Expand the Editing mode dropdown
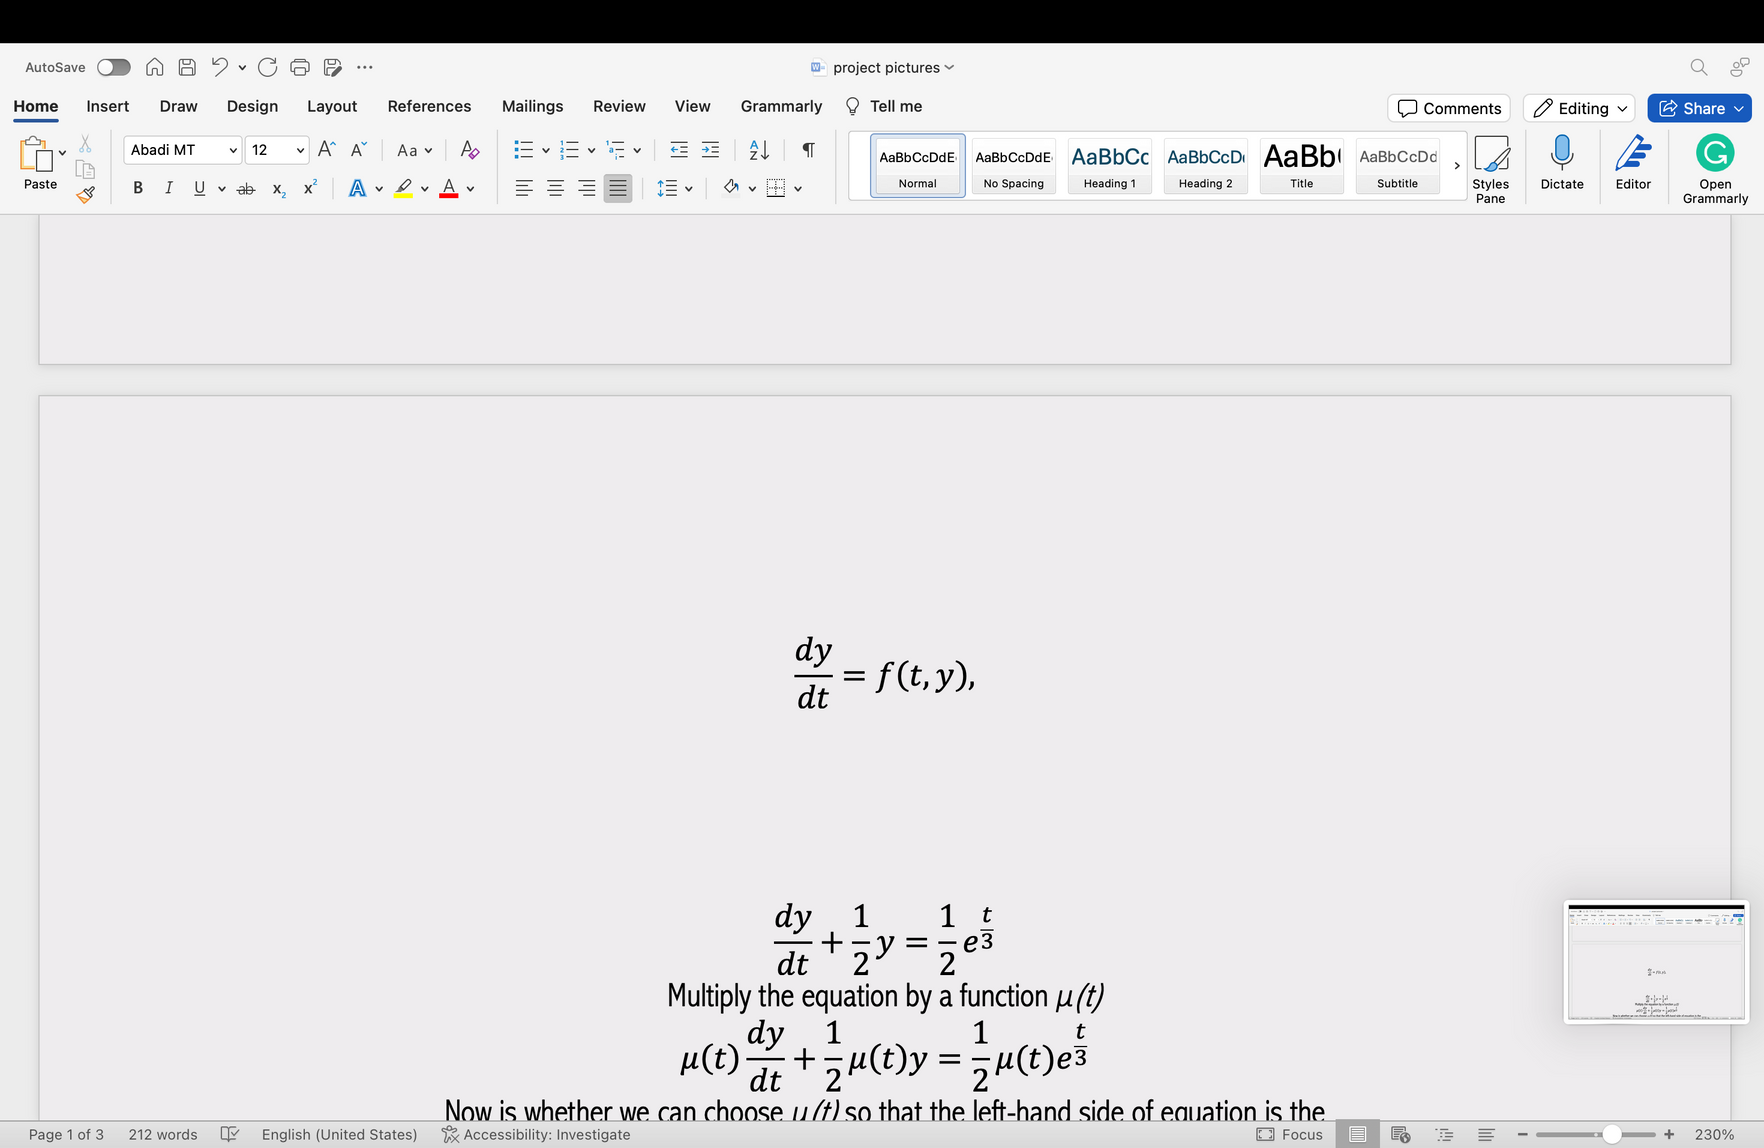Viewport: 1764px width, 1148px height. [1579, 108]
